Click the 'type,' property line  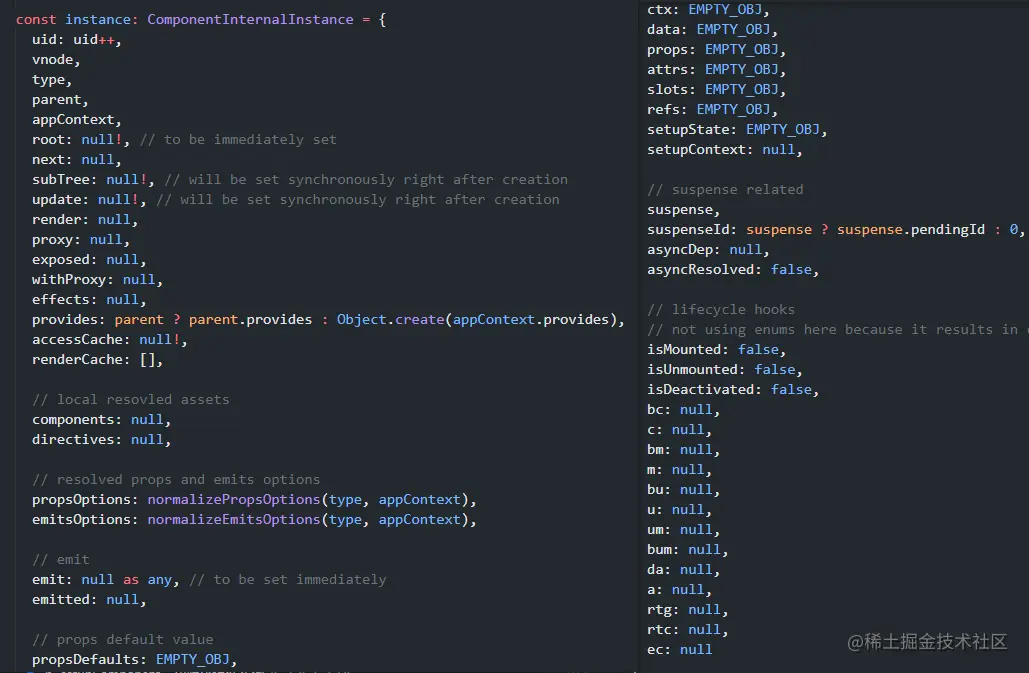(x=52, y=79)
